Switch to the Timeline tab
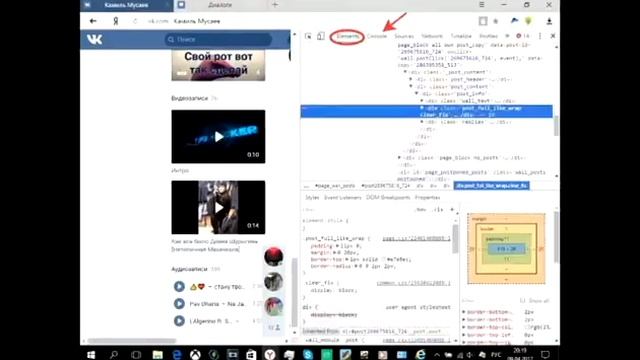 click(x=461, y=36)
